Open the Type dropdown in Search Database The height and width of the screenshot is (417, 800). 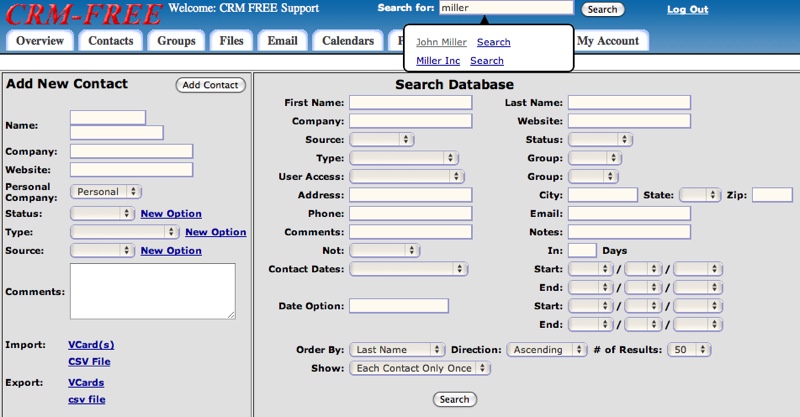404,158
